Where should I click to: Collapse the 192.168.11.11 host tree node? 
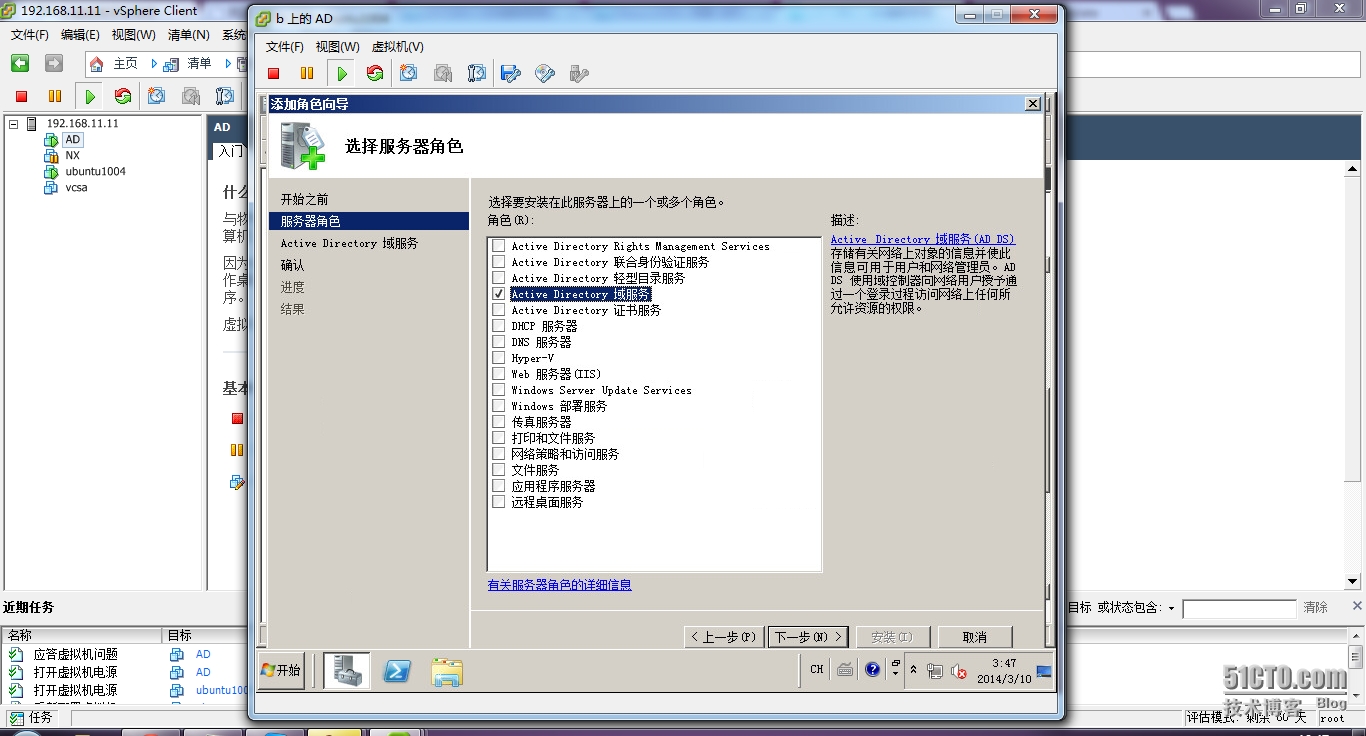(x=14, y=124)
